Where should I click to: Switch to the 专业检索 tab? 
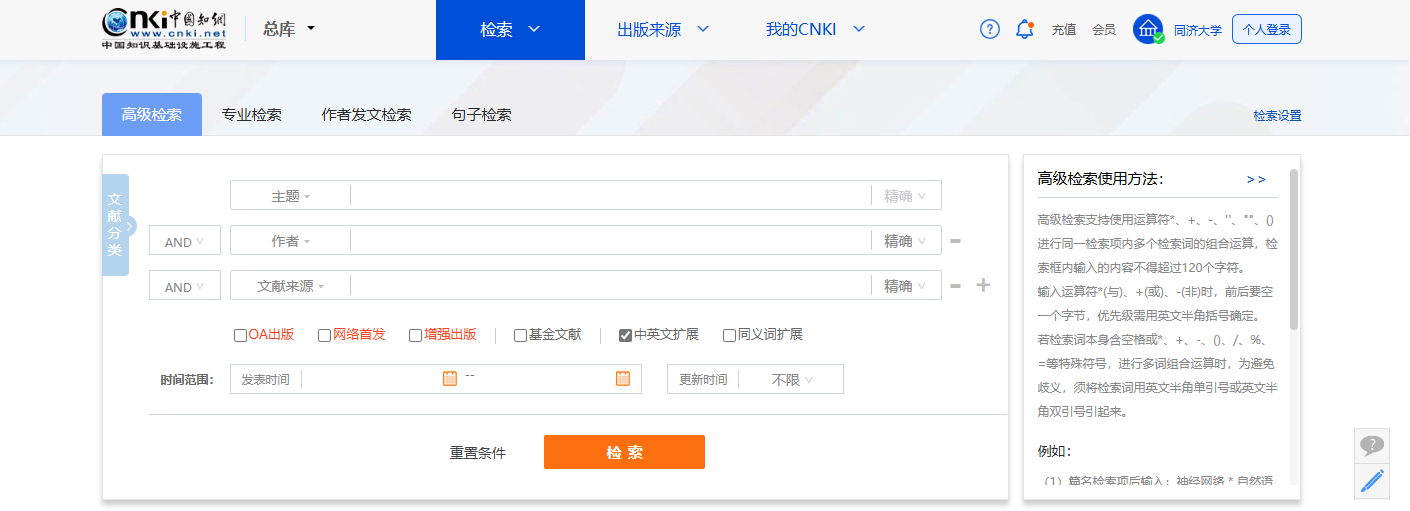pyautogui.click(x=251, y=115)
